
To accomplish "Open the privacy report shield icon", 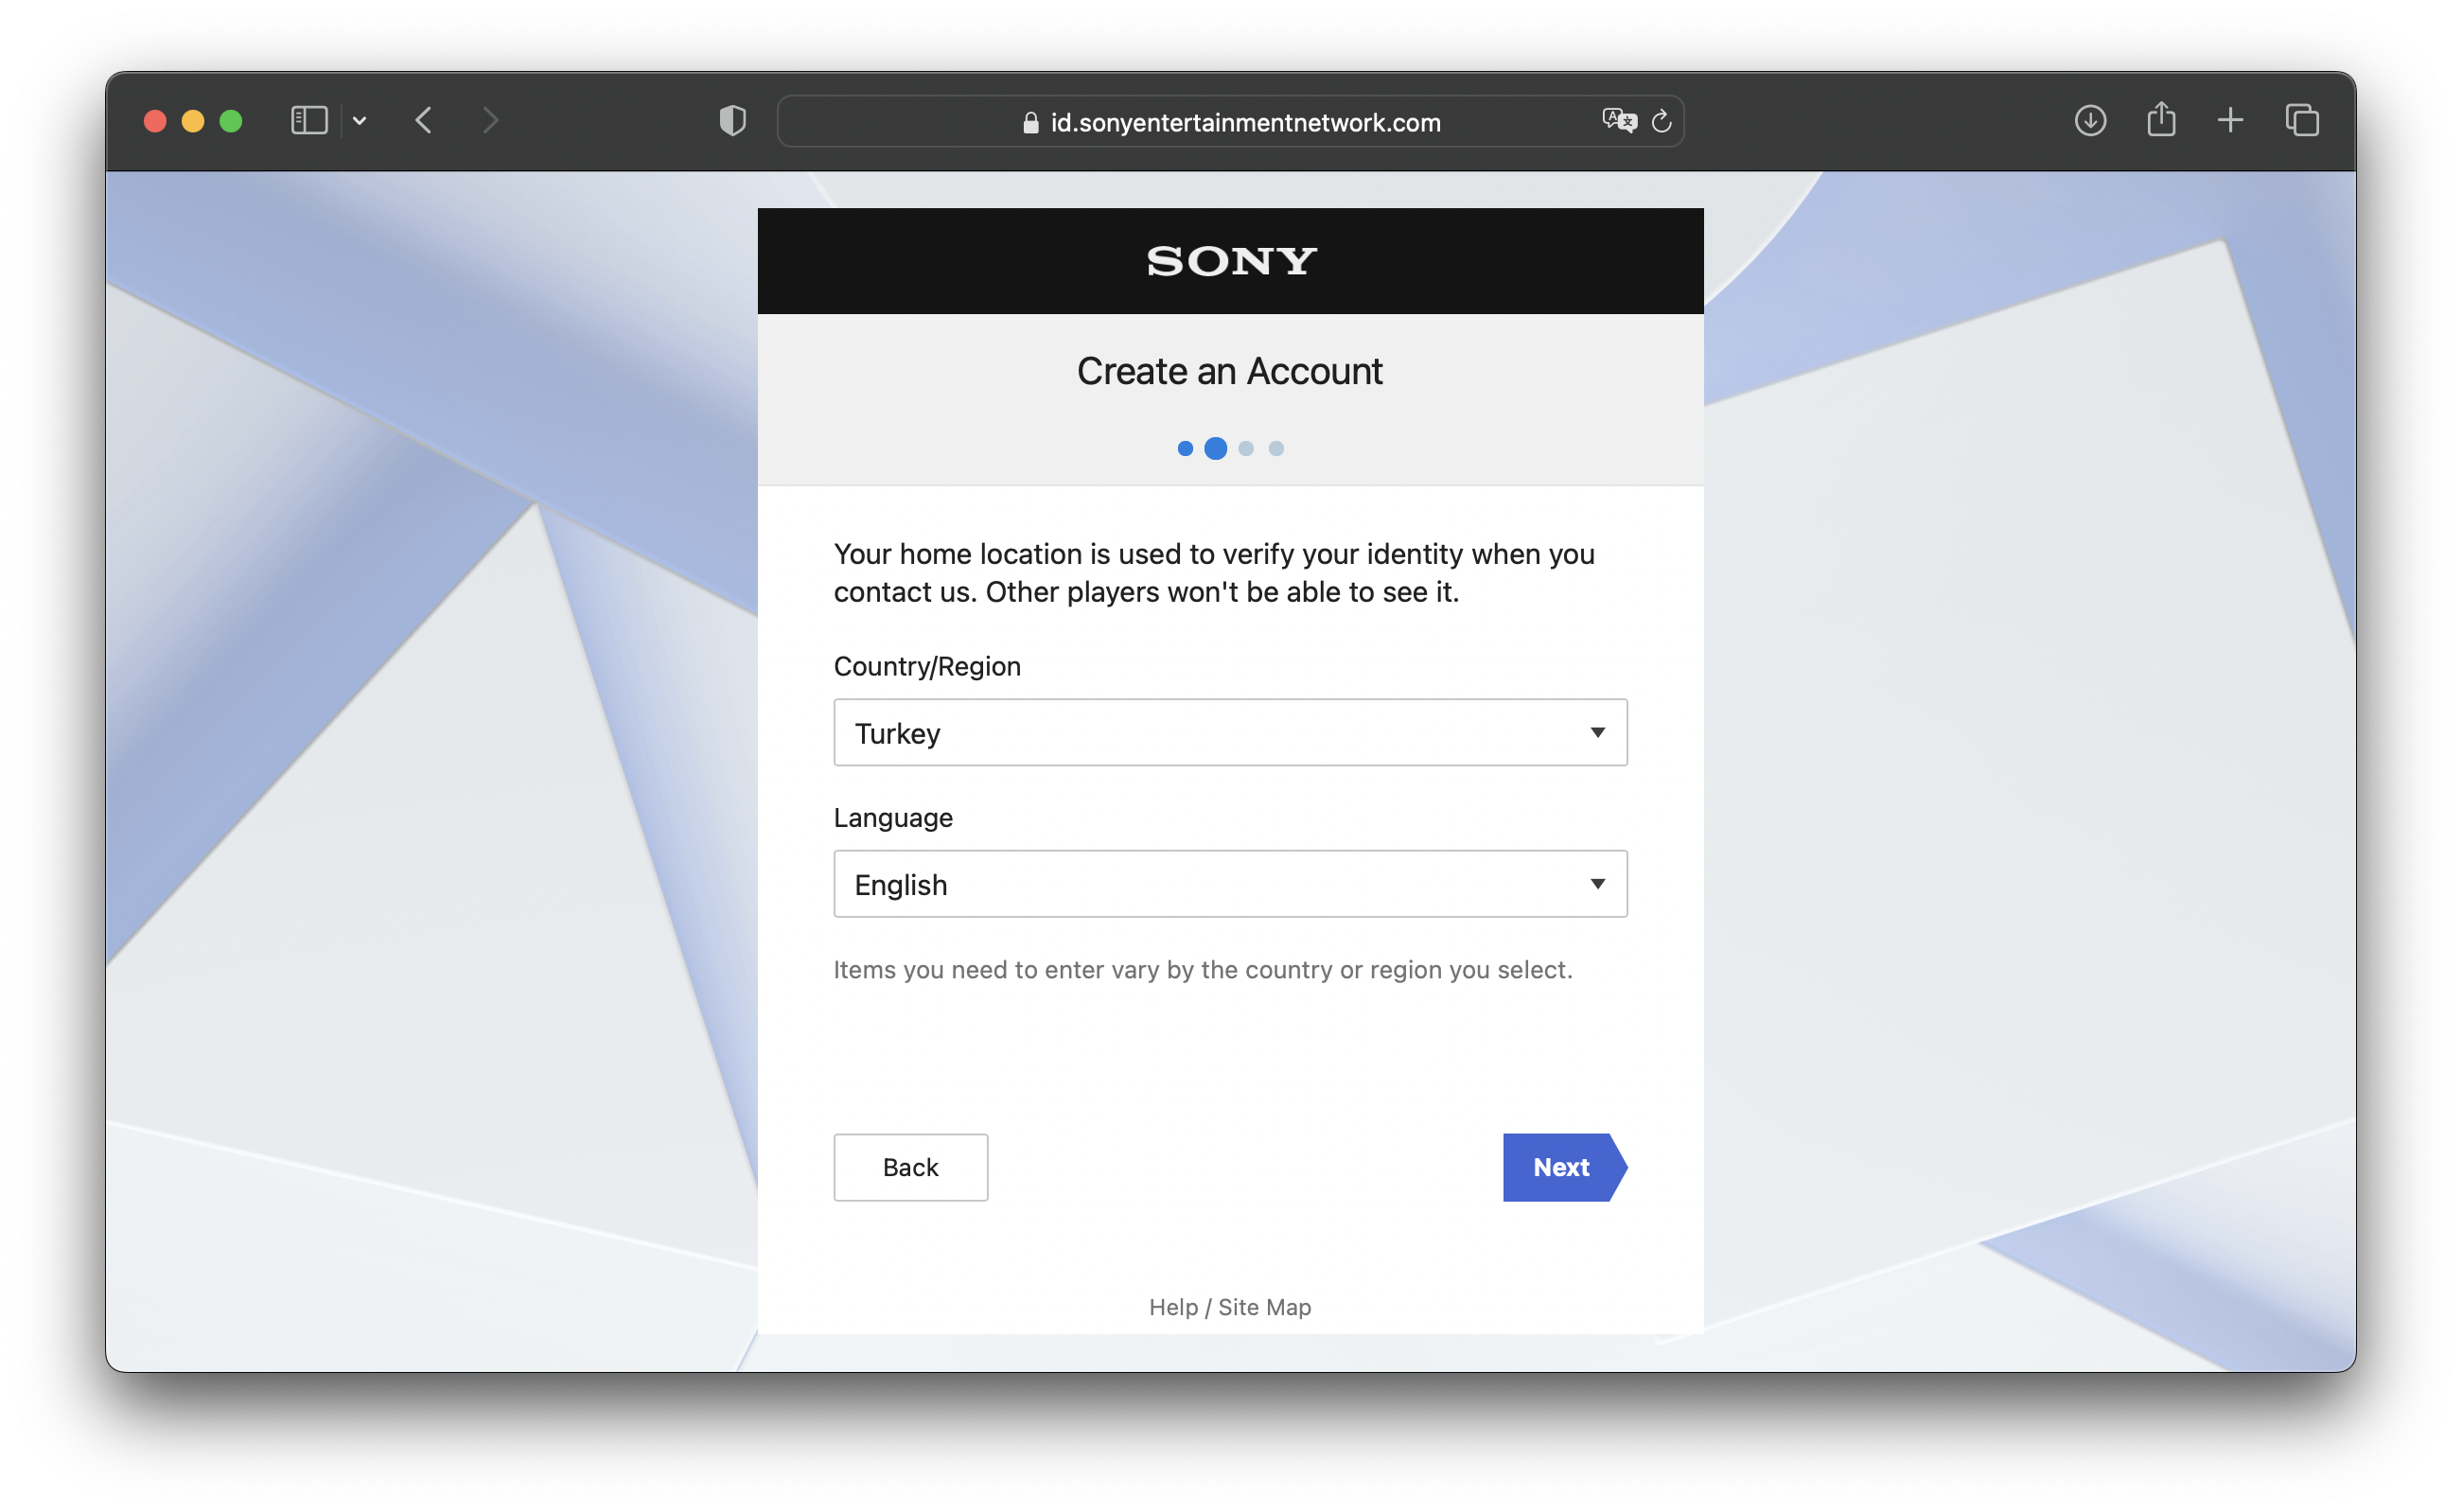I will (x=732, y=121).
